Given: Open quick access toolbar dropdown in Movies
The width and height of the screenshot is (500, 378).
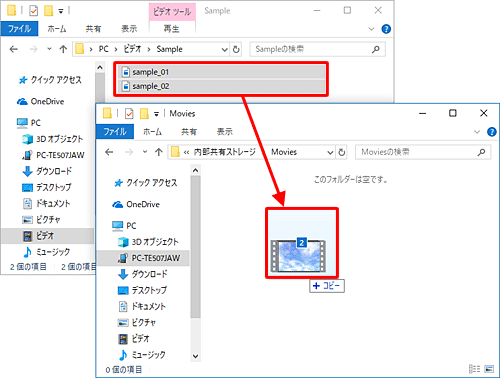Looking at the screenshot, I should click(156, 114).
